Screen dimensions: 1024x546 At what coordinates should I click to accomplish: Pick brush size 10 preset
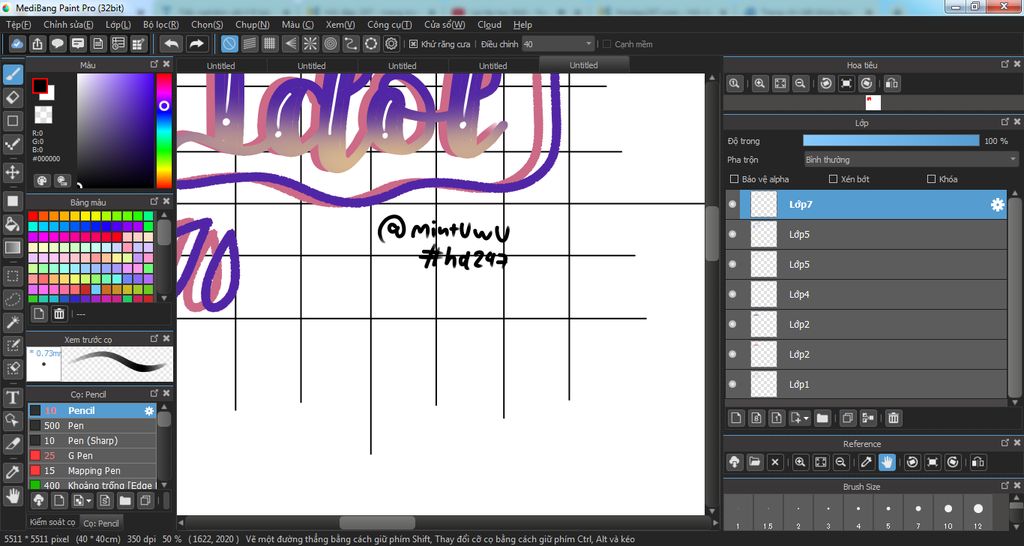click(x=948, y=512)
